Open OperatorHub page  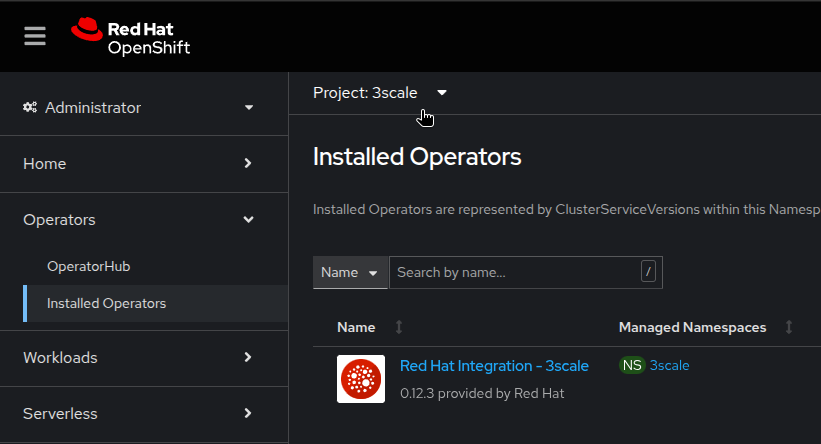[x=88, y=267]
